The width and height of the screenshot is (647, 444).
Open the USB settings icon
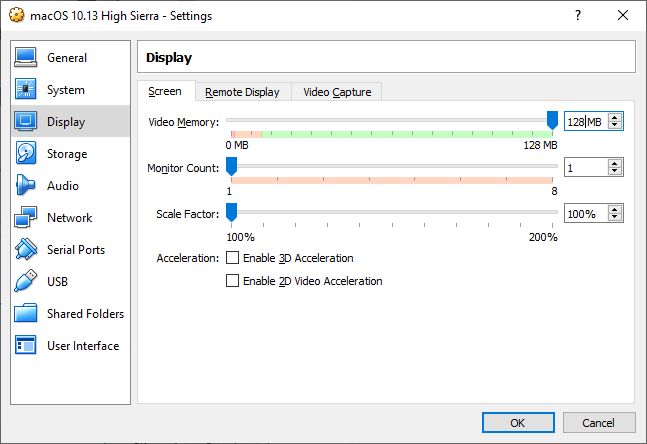(26, 282)
